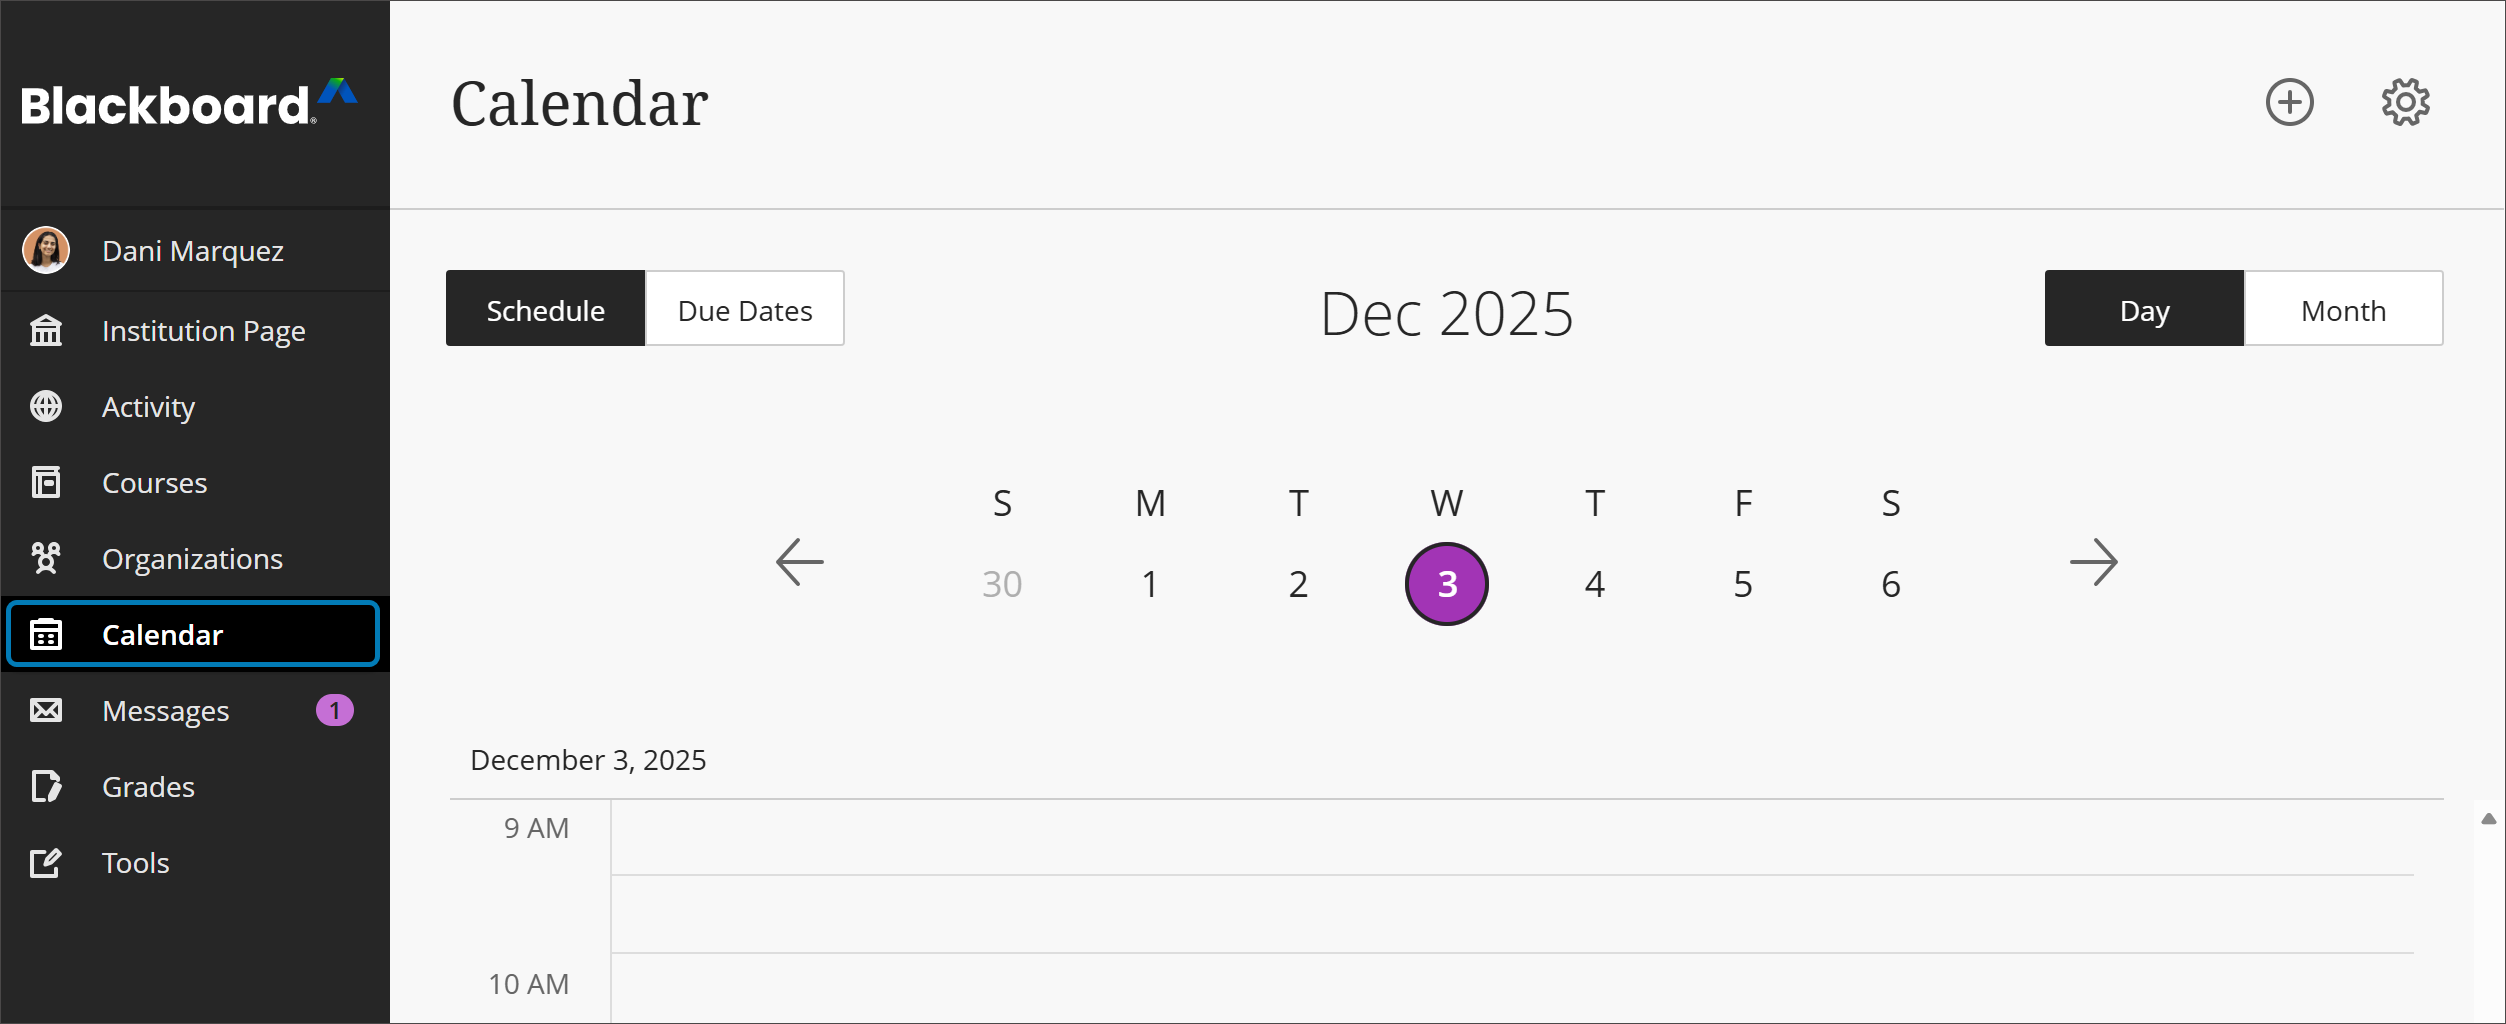This screenshot has width=2506, height=1024.
Task: Select the Grades icon
Action: [x=46, y=787]
